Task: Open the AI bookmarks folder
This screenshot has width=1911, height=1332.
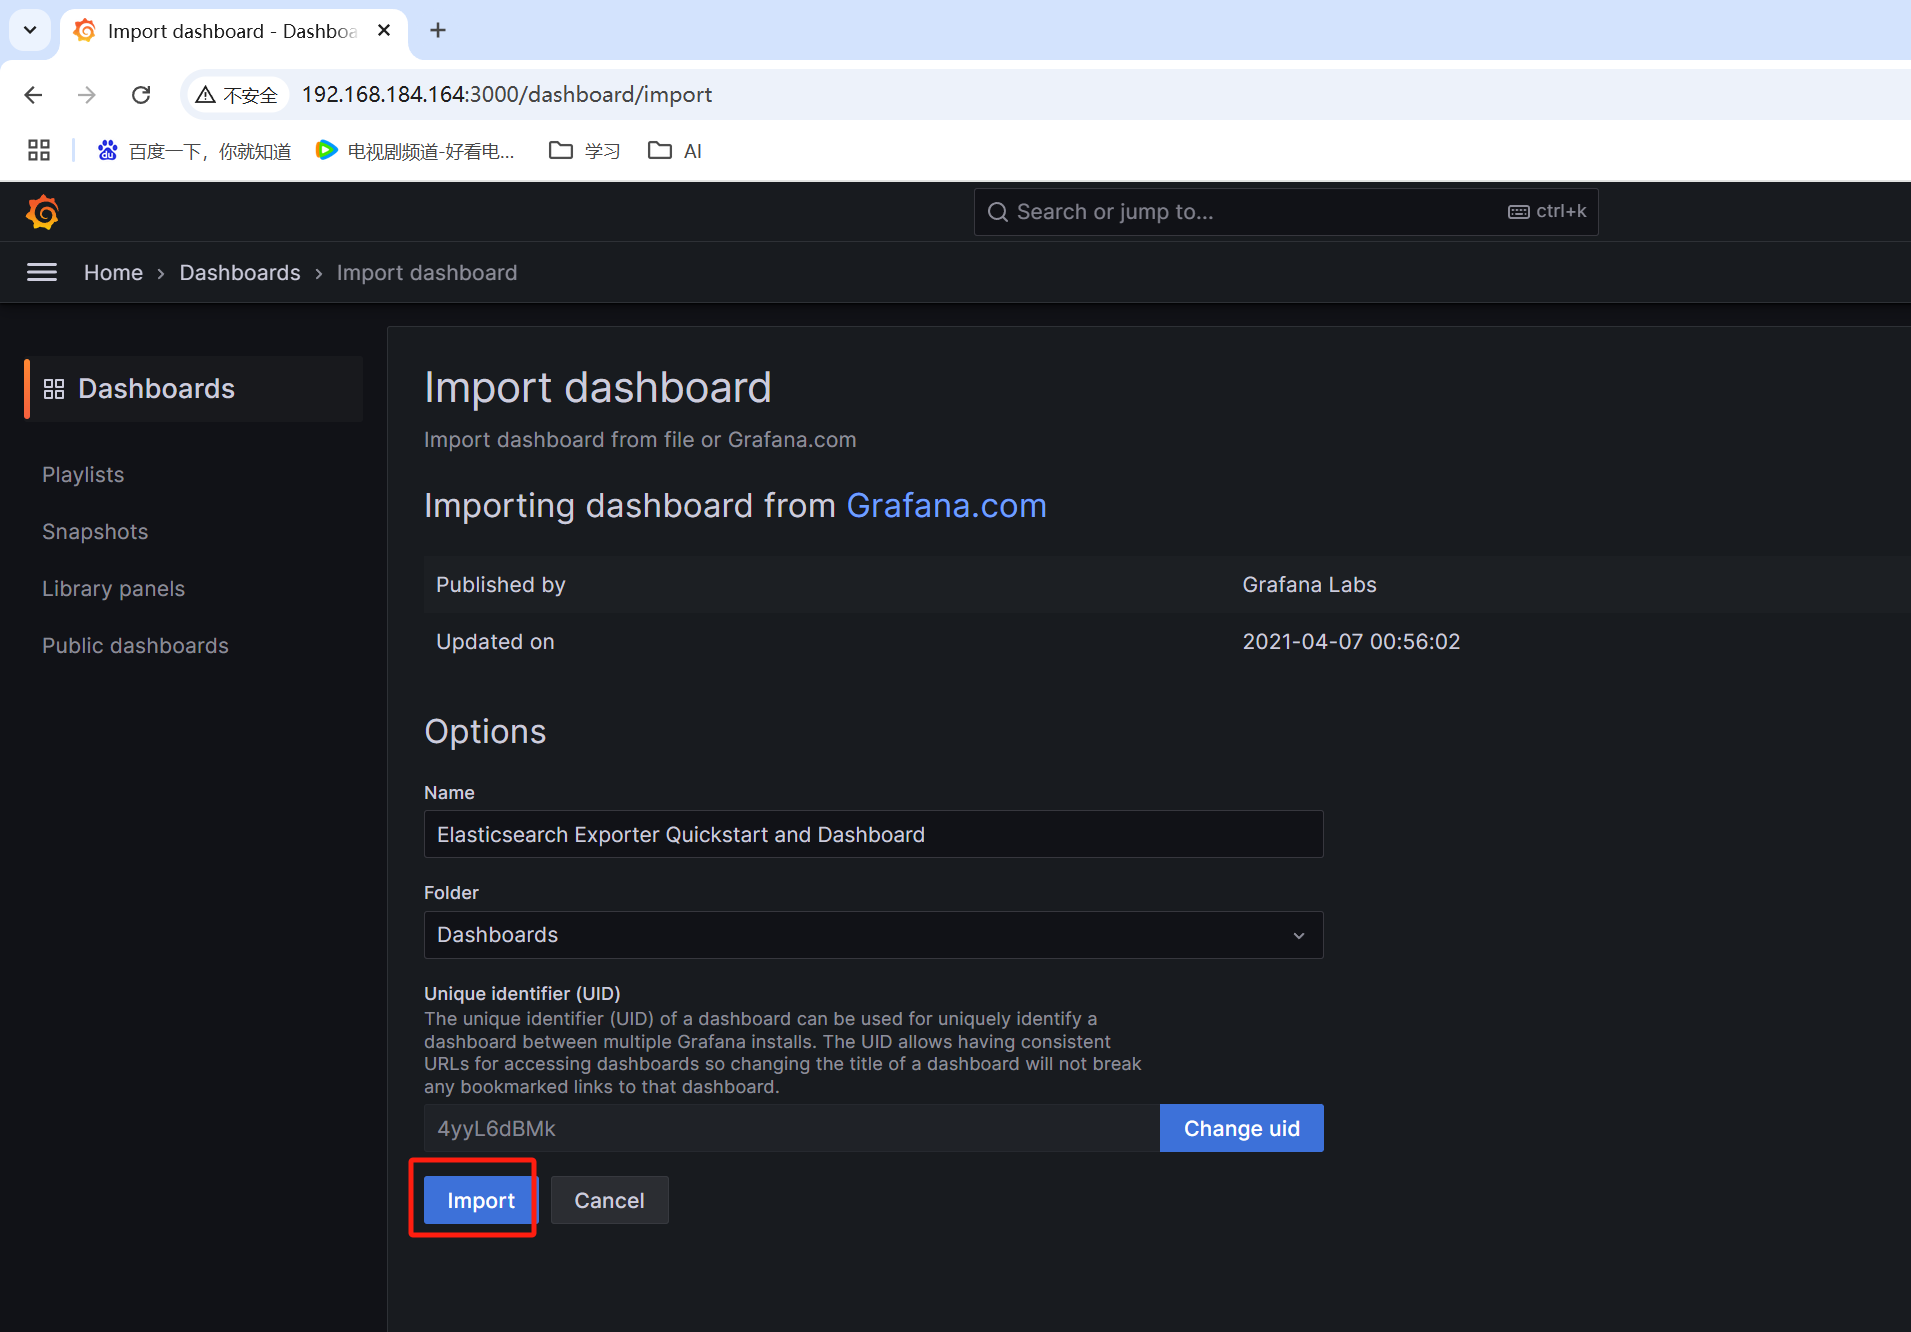Action: click(675, 151)
